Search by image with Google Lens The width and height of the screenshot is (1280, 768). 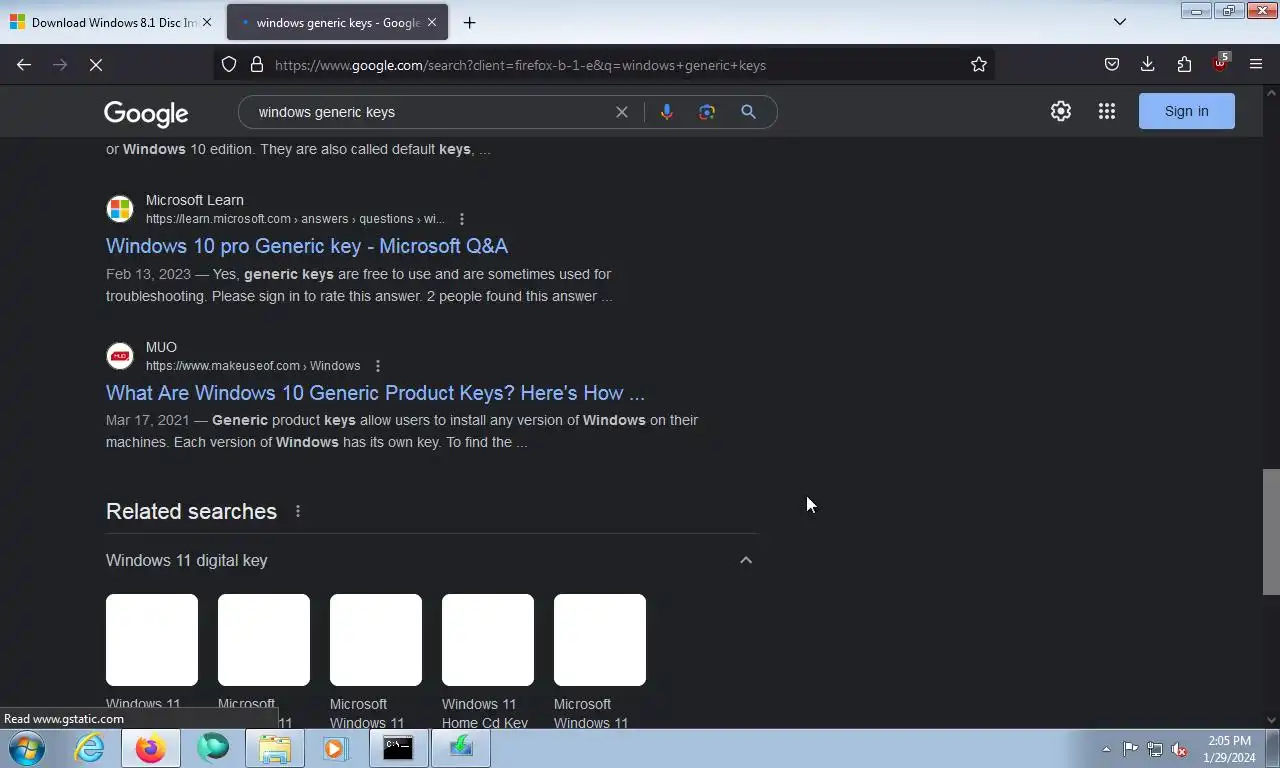coord(707,112)
